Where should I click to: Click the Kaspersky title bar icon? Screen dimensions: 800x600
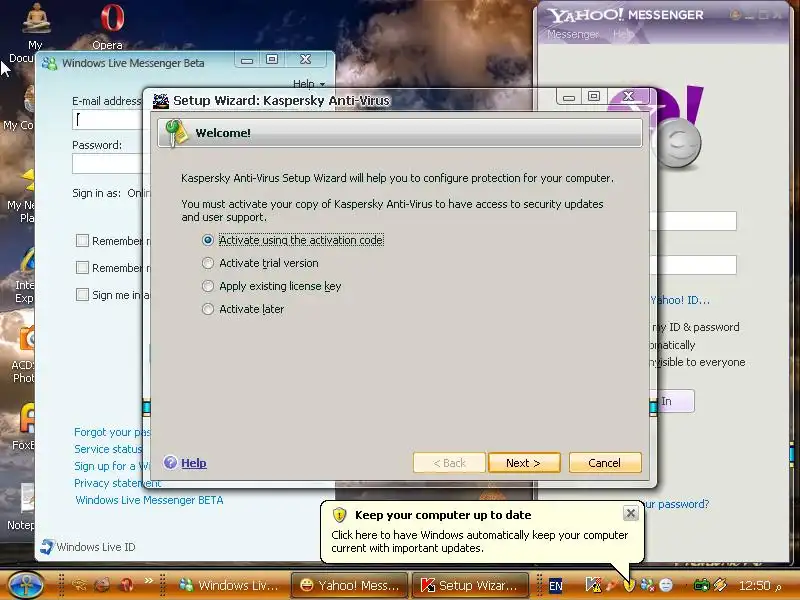pyautogui.click(x=161, y=101)
